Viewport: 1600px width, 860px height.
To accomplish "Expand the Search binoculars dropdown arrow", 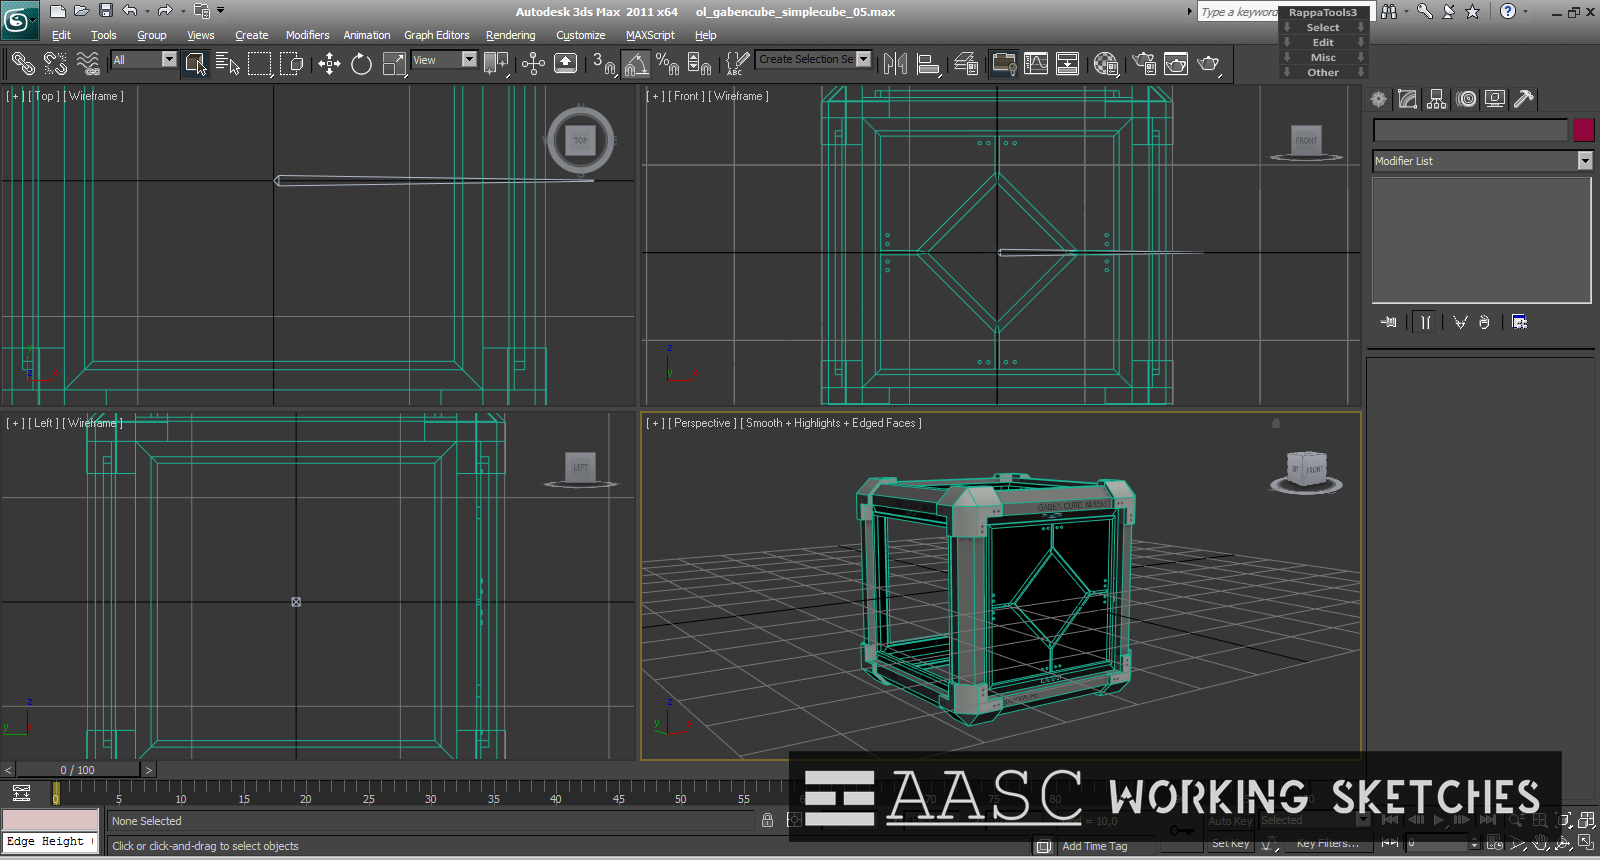I will tap(1405, 11).
